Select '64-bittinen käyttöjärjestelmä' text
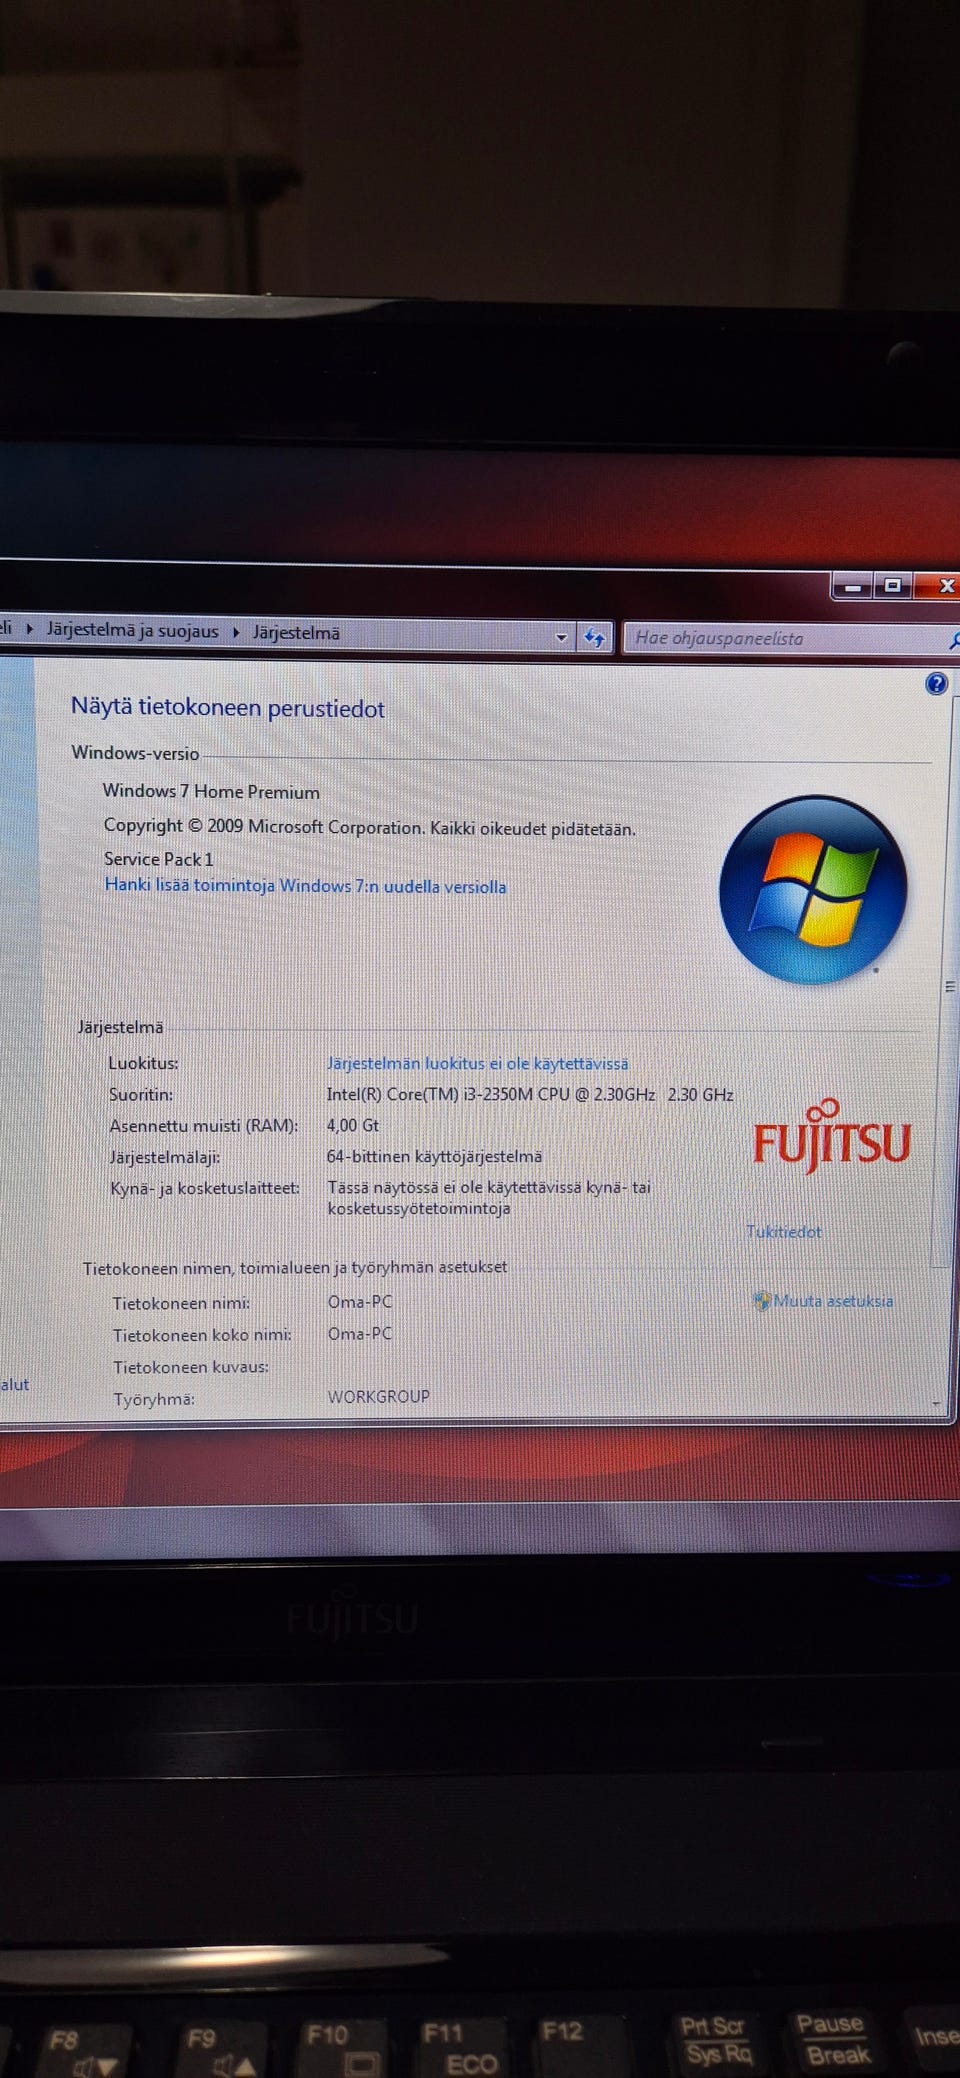This screenshot has height=2078, width=960. pyautogui.click(x=434, y=1156)
